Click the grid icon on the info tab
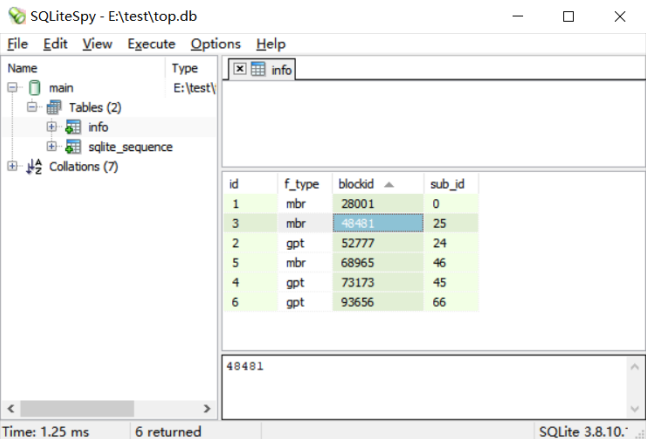Image resolution: width=646 pixels, height=439 pixels. (x=258, y=69)
